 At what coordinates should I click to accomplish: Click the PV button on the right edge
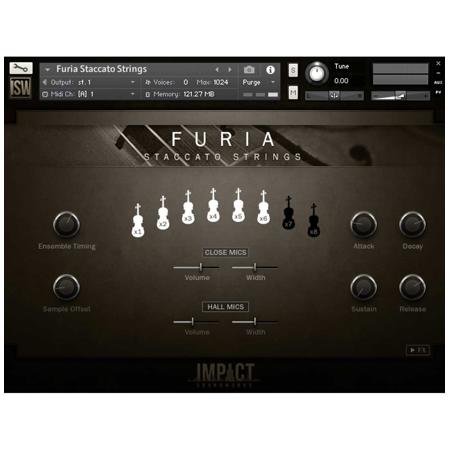tap(438, 92)
